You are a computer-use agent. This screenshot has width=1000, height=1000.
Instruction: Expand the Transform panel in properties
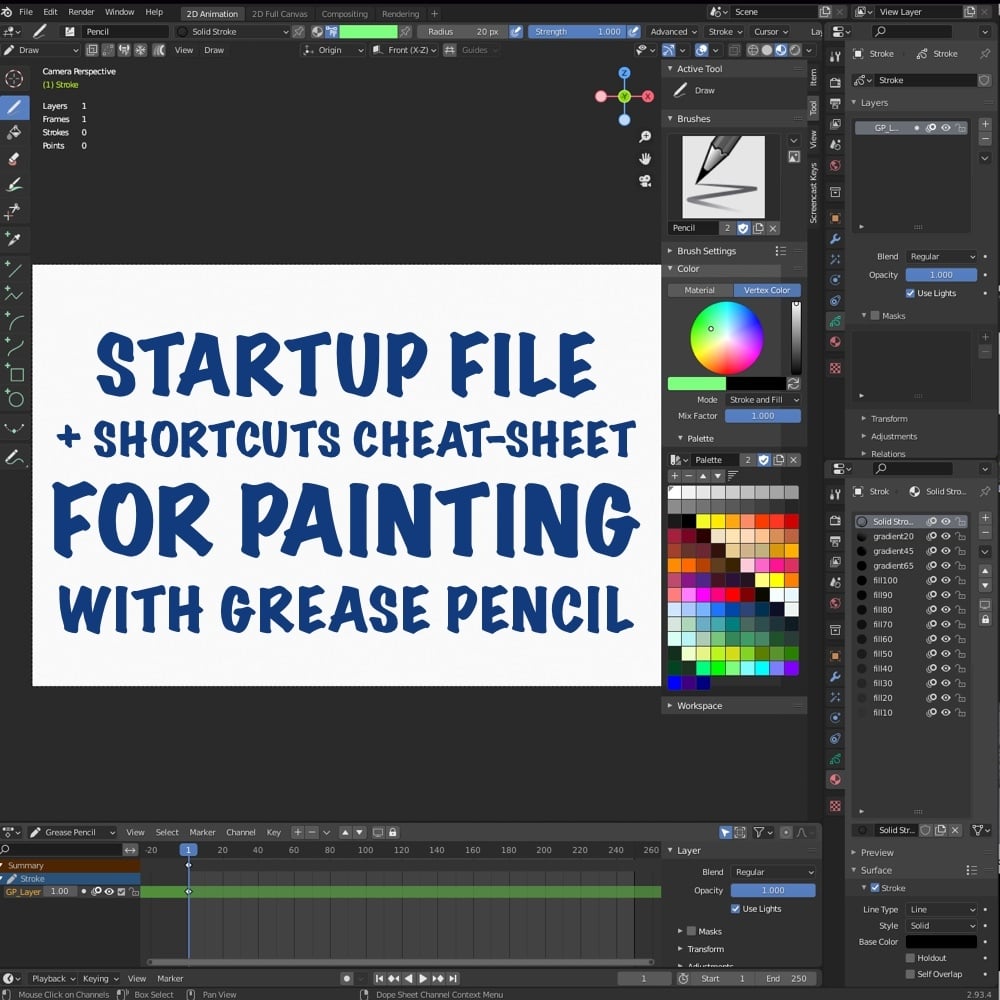point(889,419)
